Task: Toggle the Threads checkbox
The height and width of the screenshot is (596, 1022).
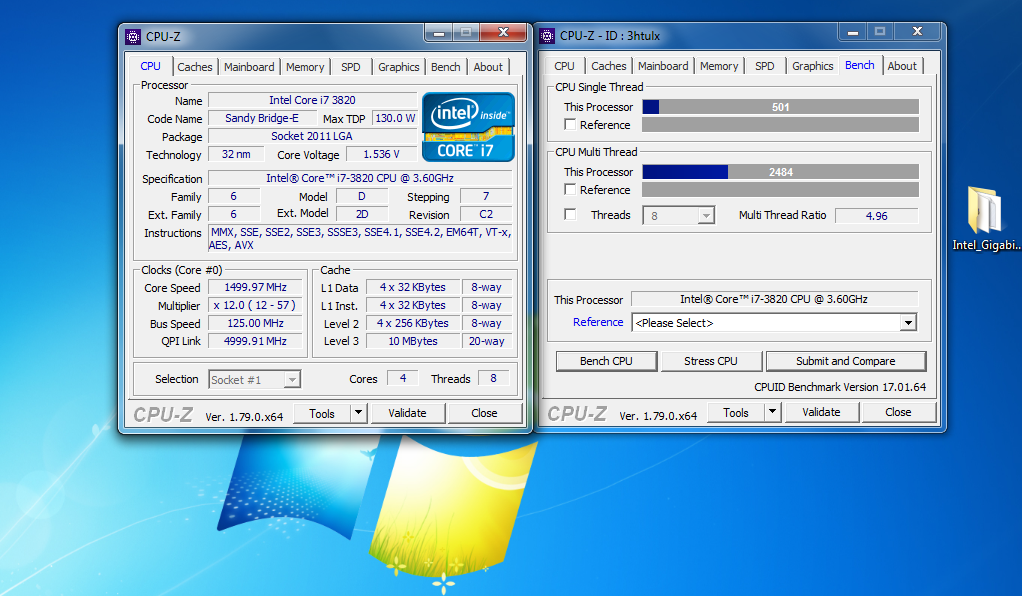Action: (570, 215)
